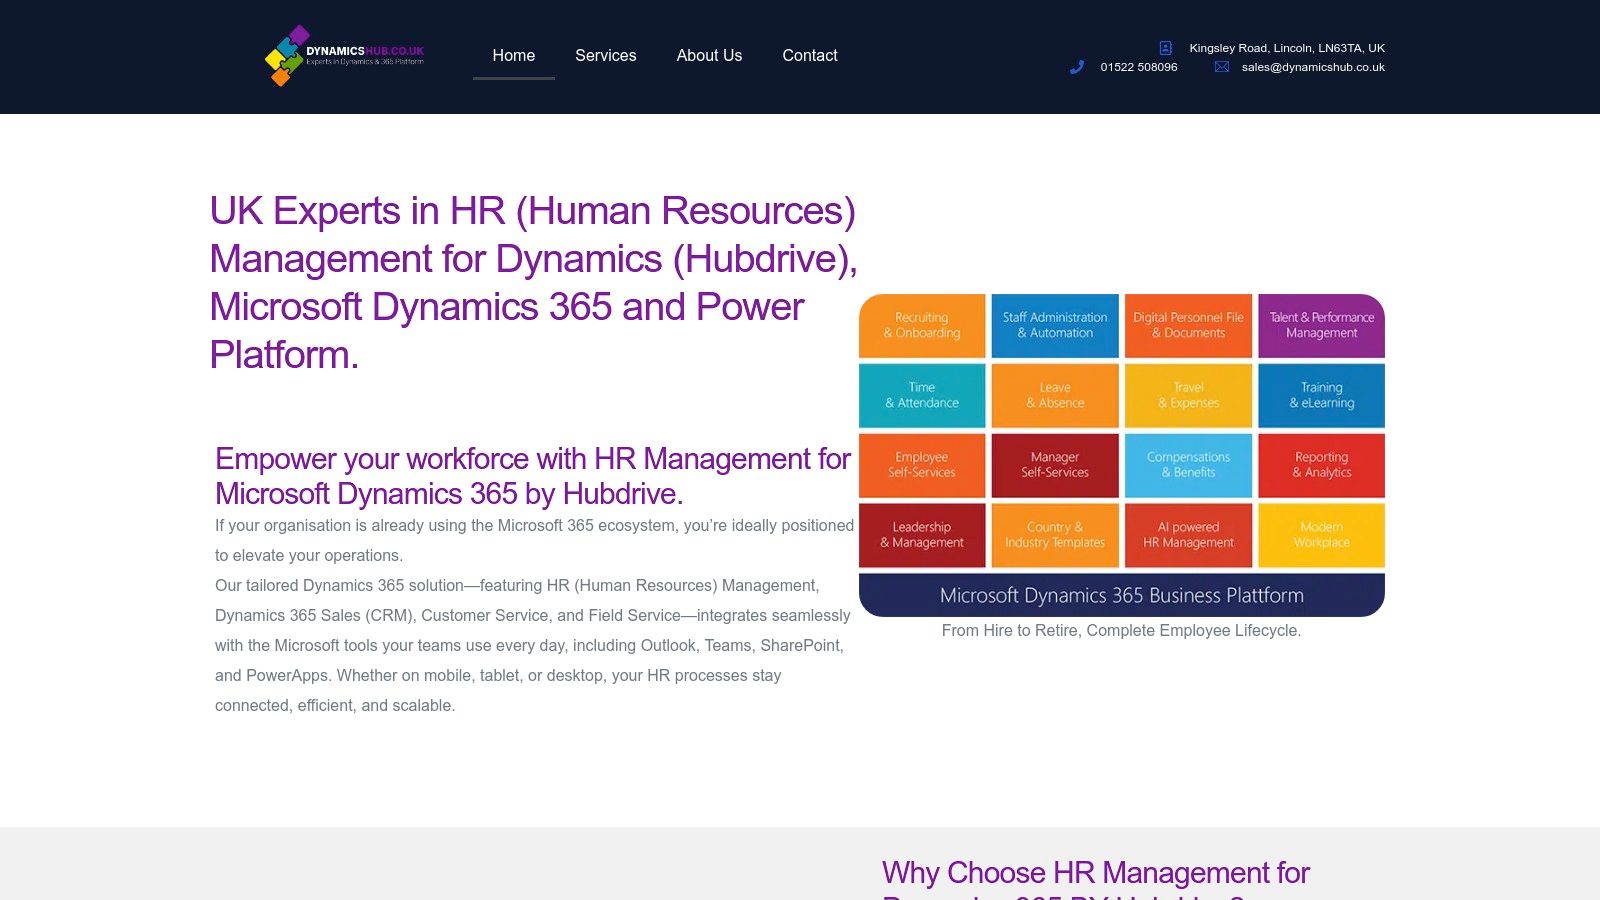Click the Reporting & Analytics tile
The image size is (1600, 900).
point(1321,465)
